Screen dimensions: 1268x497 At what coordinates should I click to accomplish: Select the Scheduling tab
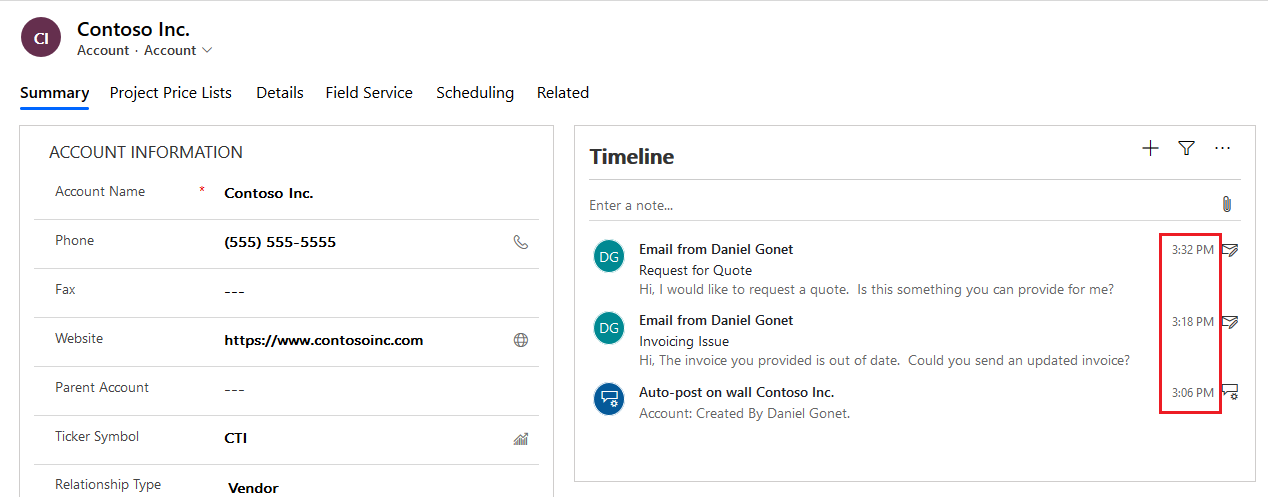pos(475,92)
